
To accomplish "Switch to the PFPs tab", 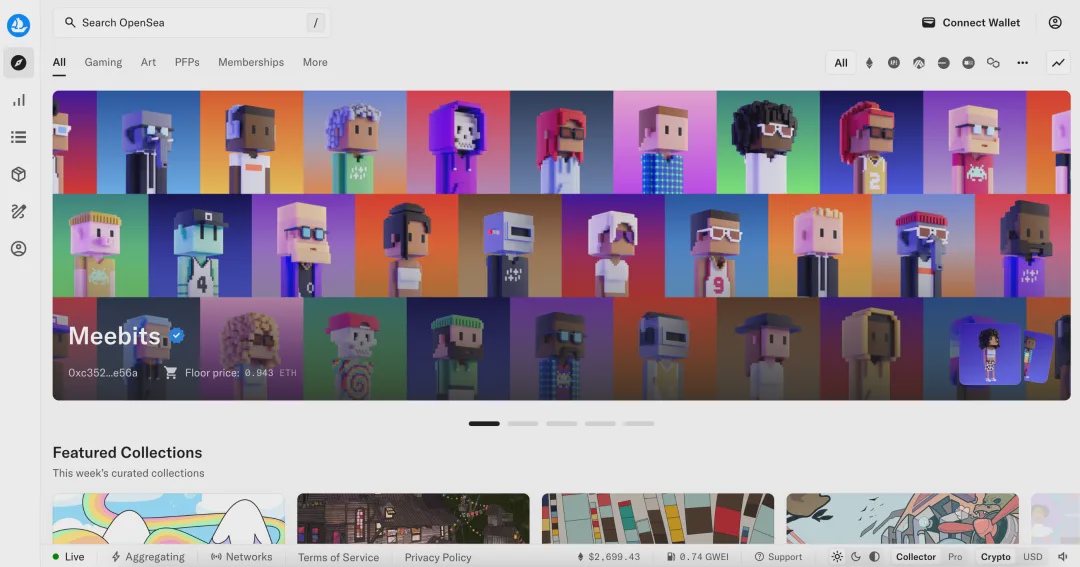I will point(187,62).
